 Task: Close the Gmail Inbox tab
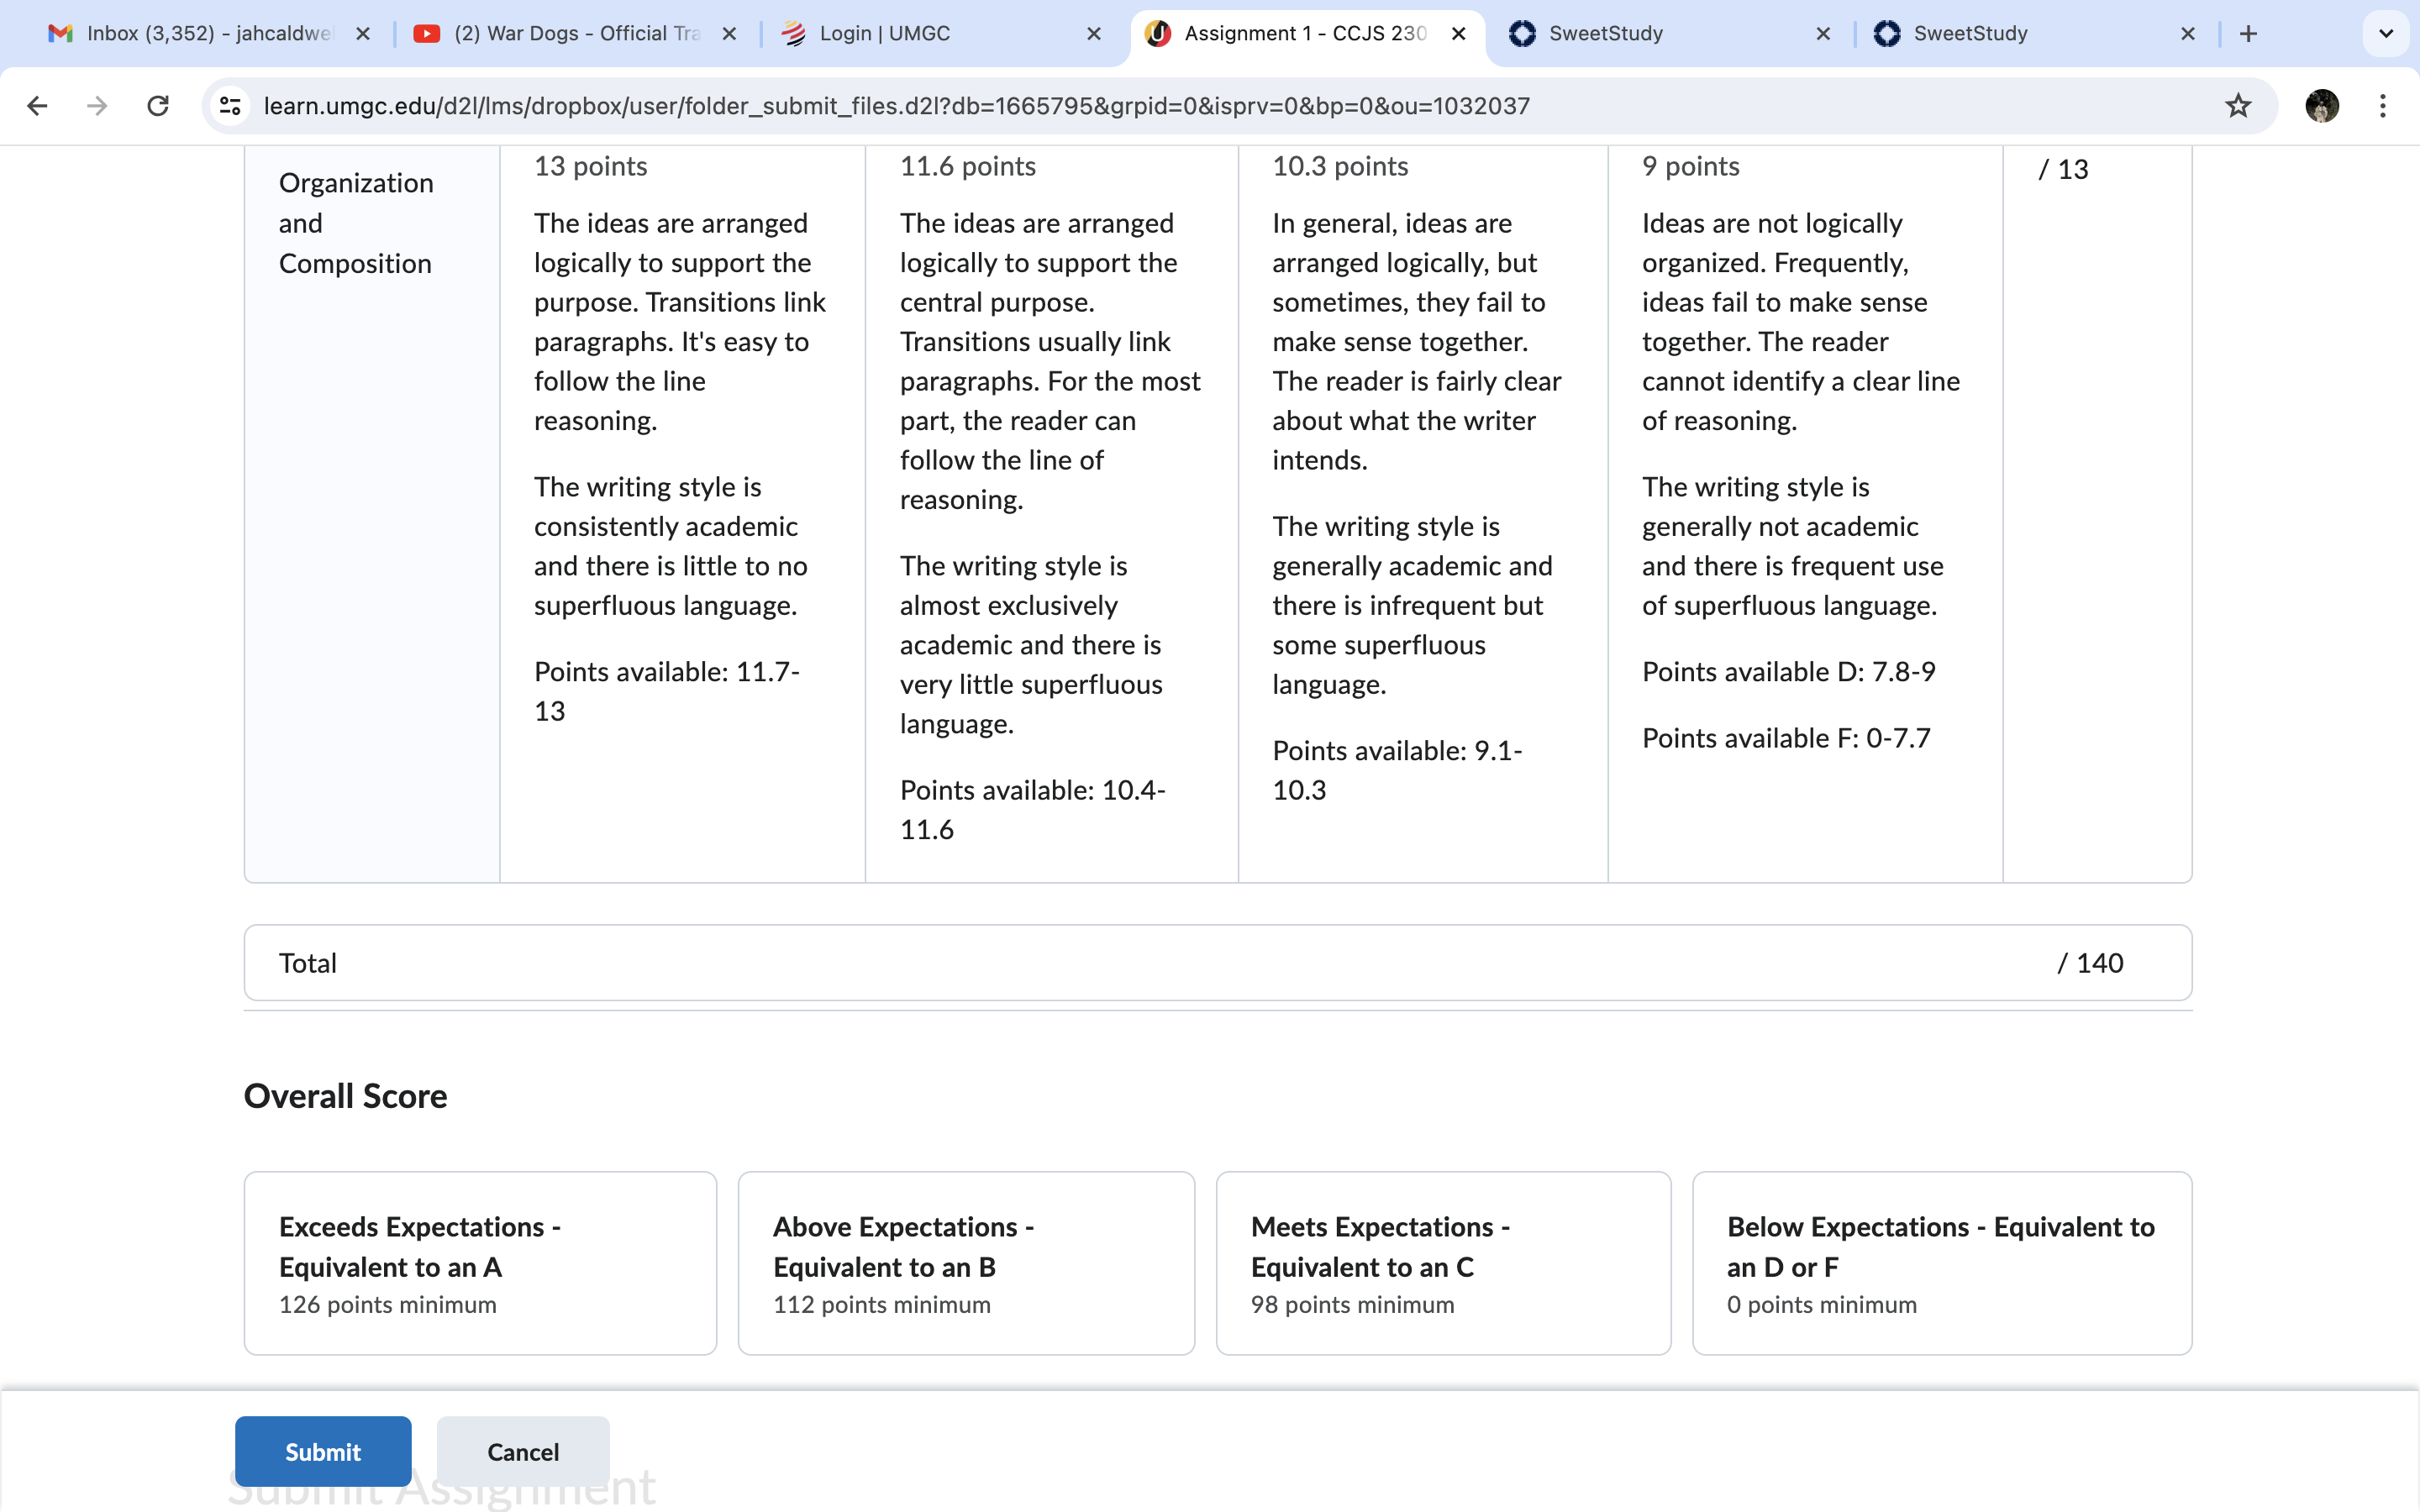pos(363,34)
